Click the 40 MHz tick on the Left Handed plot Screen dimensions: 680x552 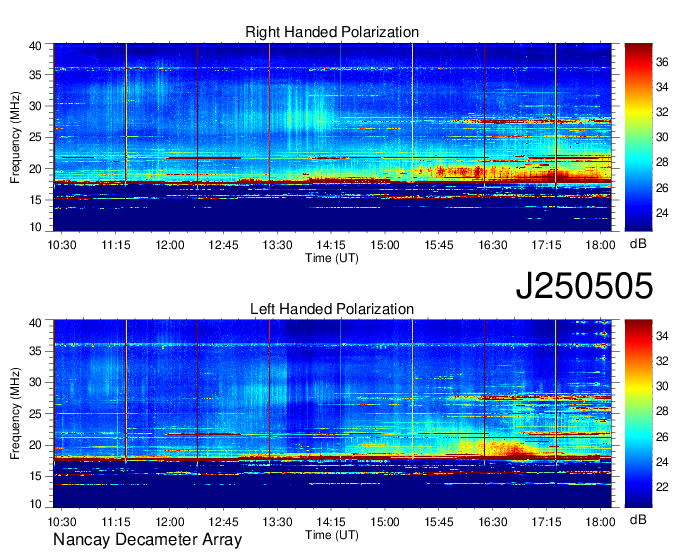point(36,323)
